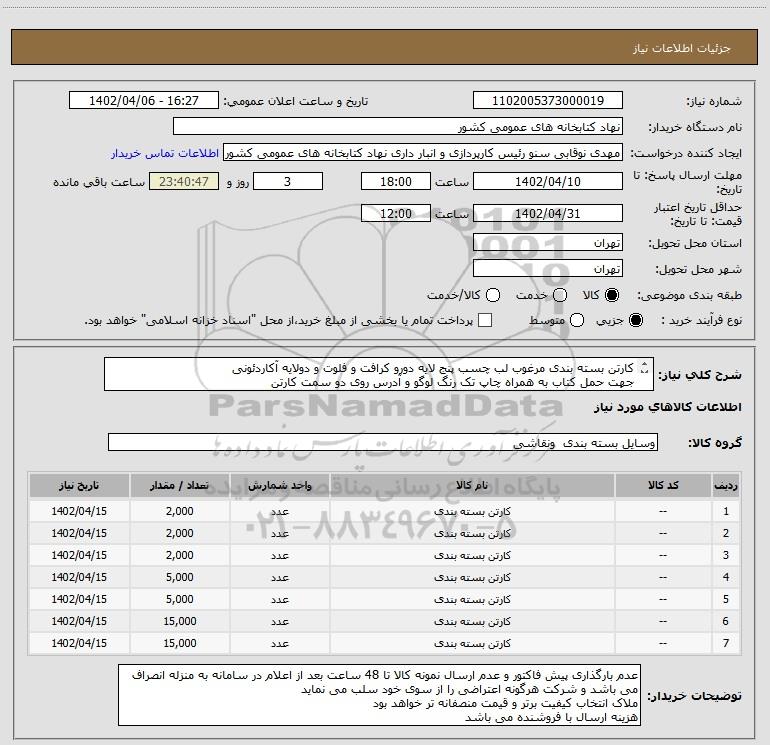The image size is (770, 745).
Task: Click quantity 5,000 in row 5
Action: 179,599
